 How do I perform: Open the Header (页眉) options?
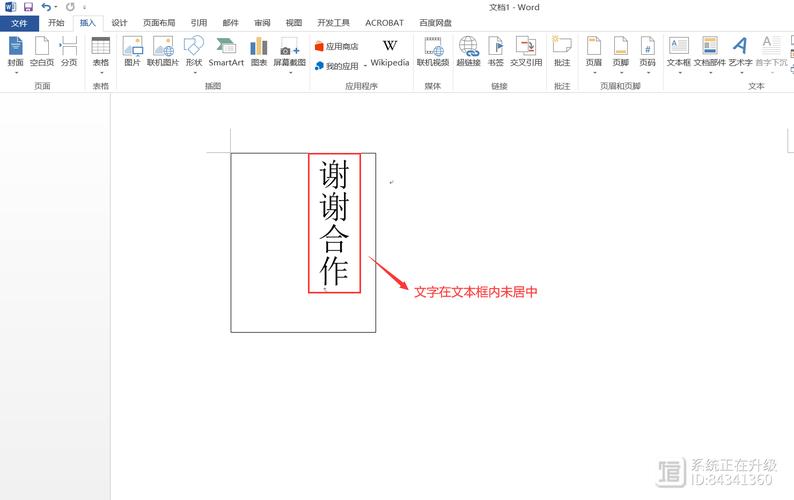(x=593, y=52)
